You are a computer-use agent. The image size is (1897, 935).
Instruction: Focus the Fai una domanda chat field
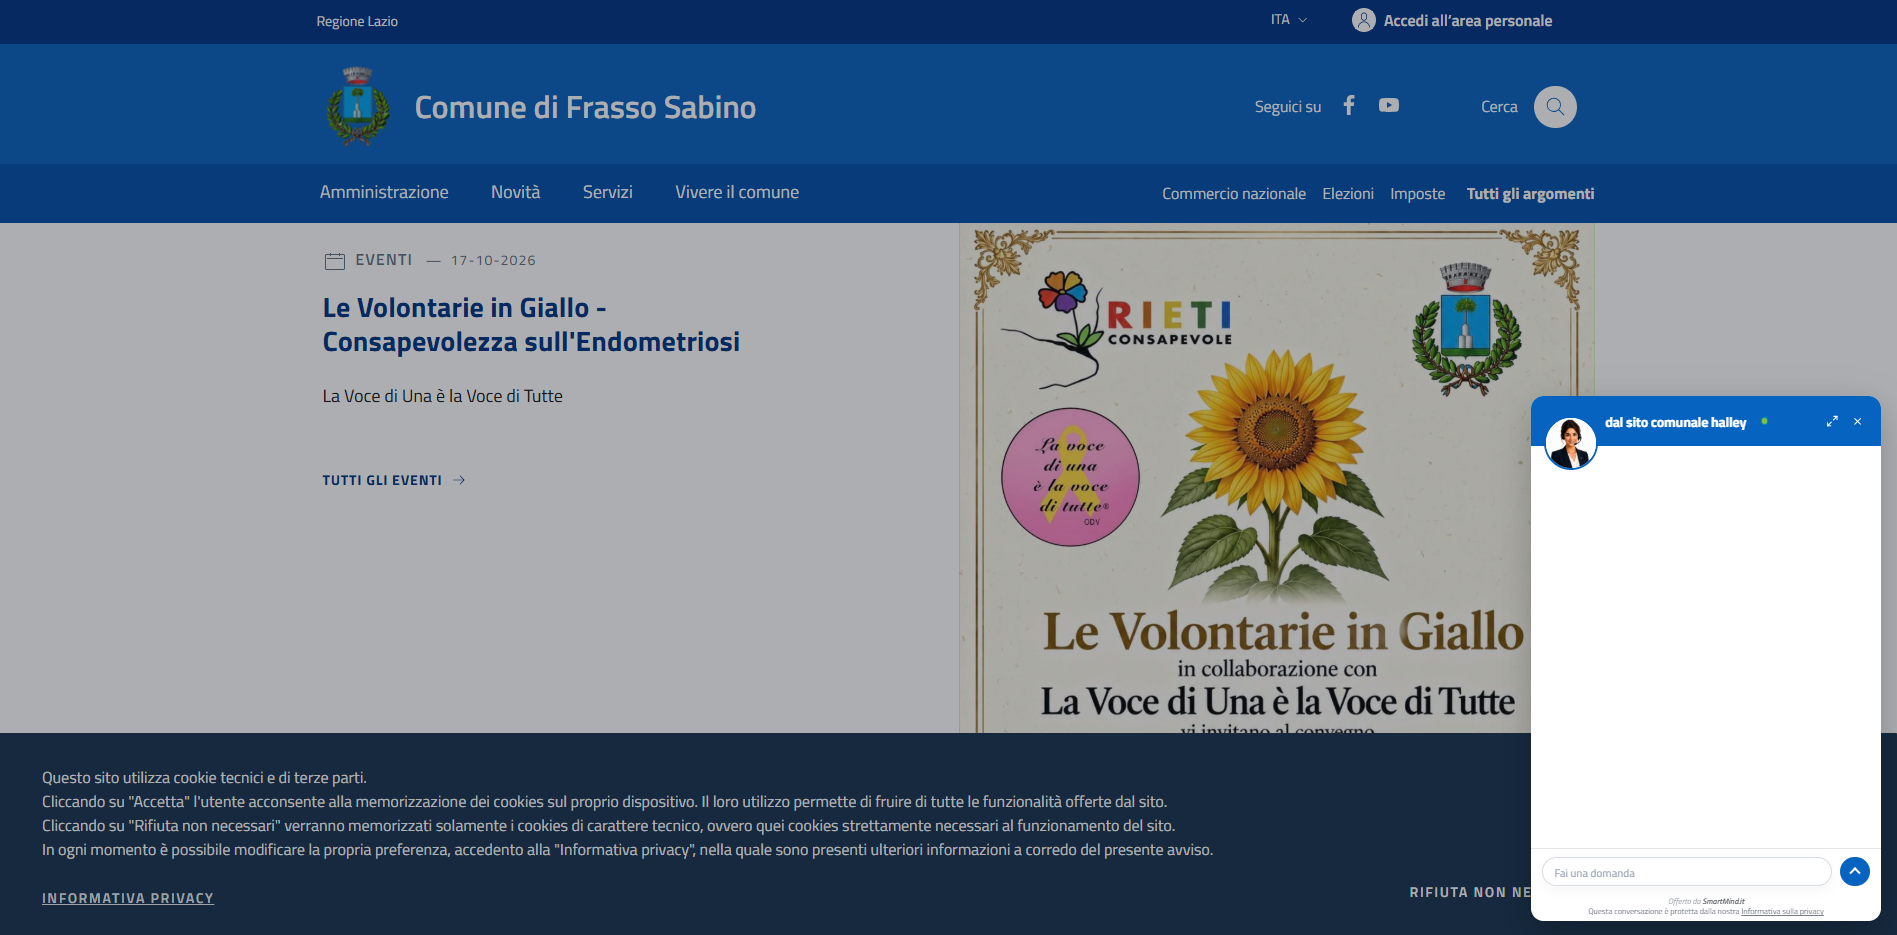click(x=1686, y=872)
